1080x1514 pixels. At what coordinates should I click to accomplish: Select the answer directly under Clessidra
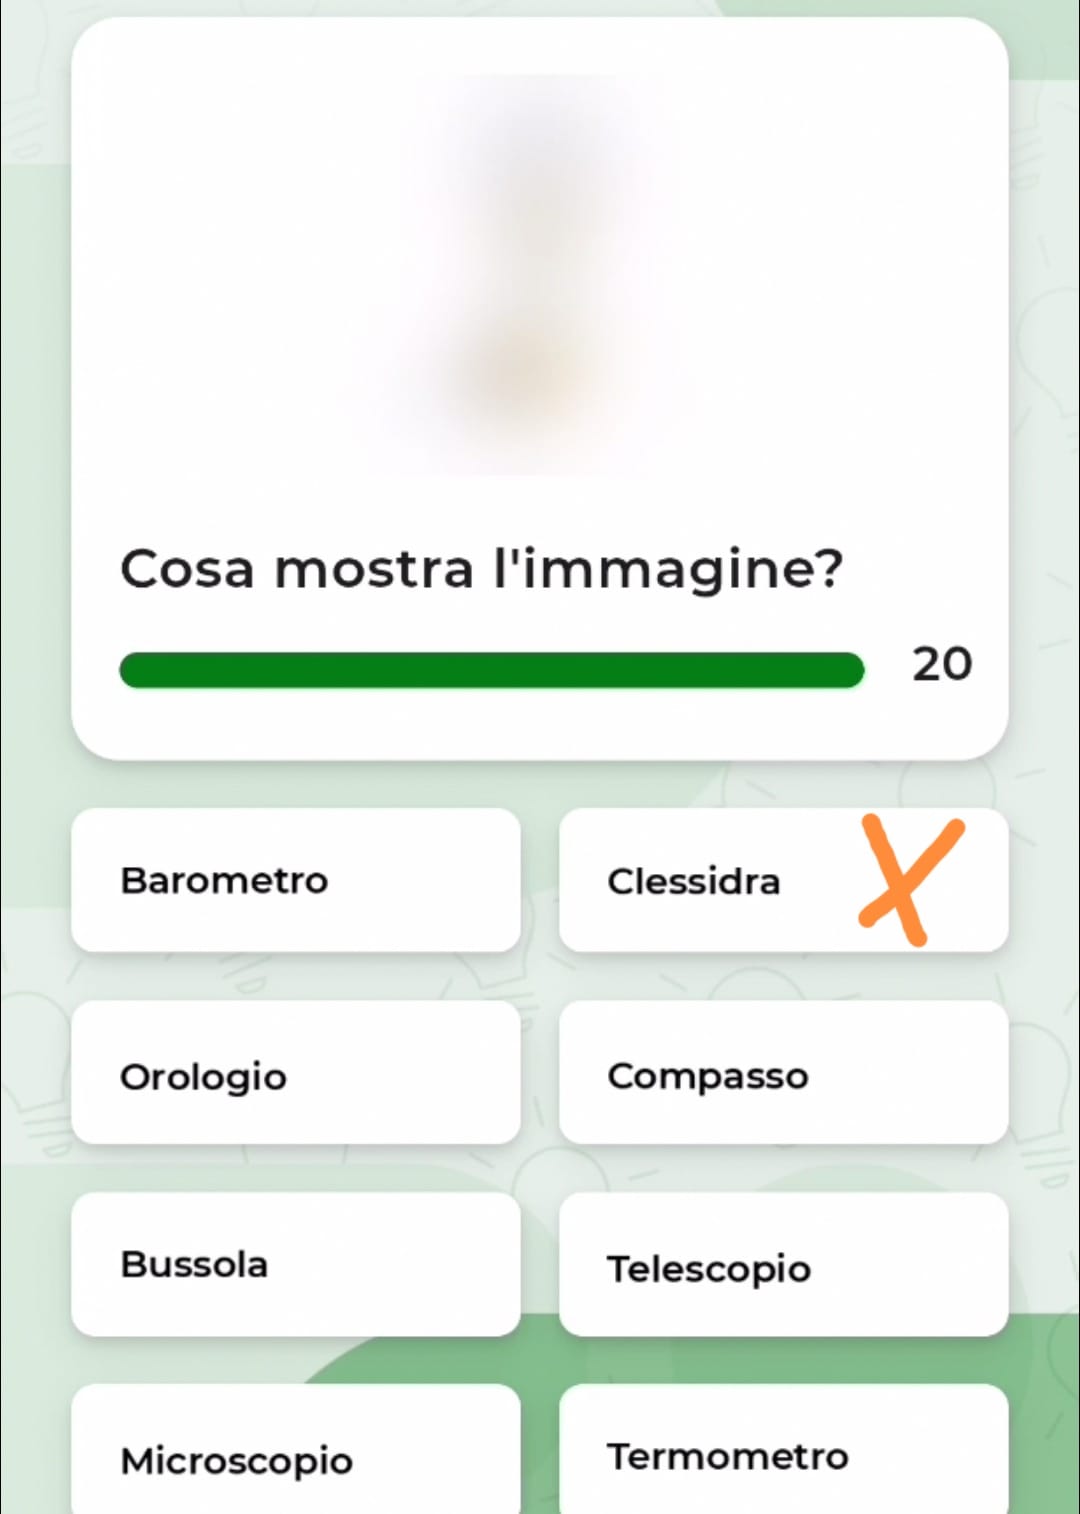pos(783,1072)
